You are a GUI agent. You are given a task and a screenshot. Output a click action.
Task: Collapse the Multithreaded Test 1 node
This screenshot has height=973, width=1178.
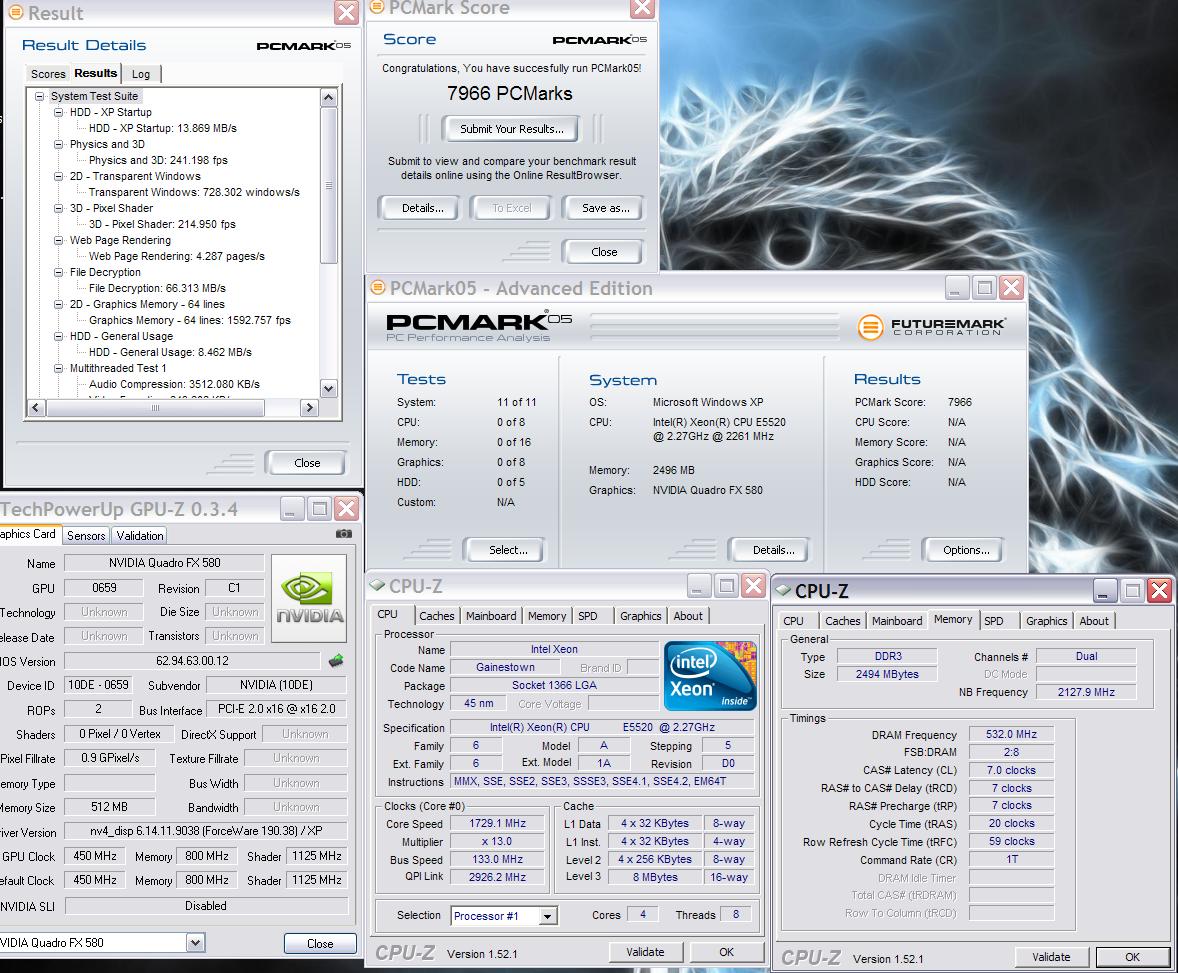click(x=59, y=368)
